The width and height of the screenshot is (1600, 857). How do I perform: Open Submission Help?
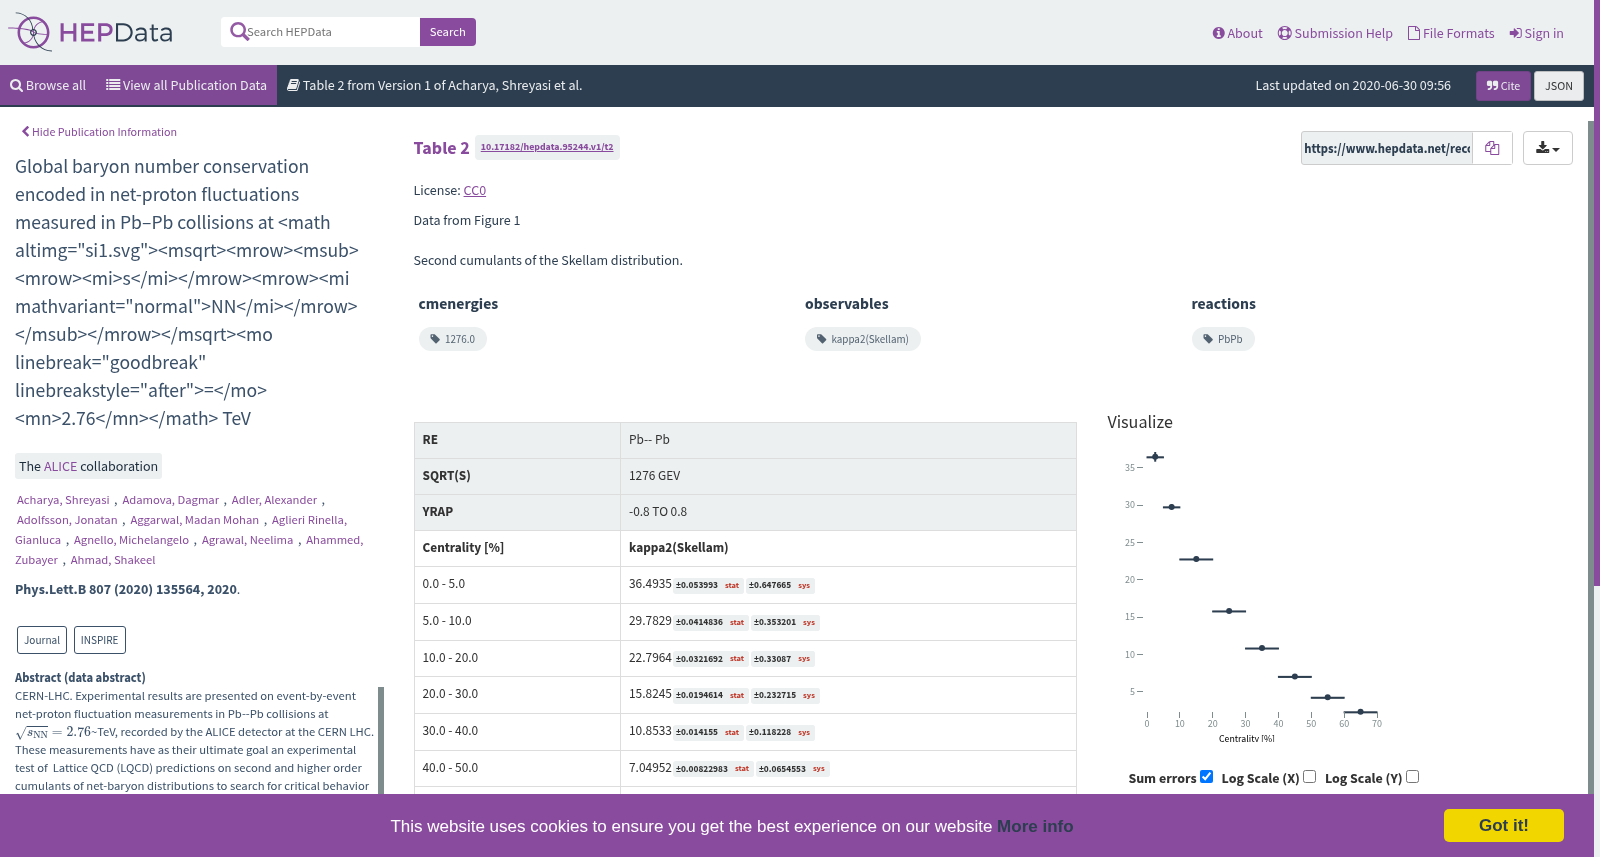tap(1335, 33)
